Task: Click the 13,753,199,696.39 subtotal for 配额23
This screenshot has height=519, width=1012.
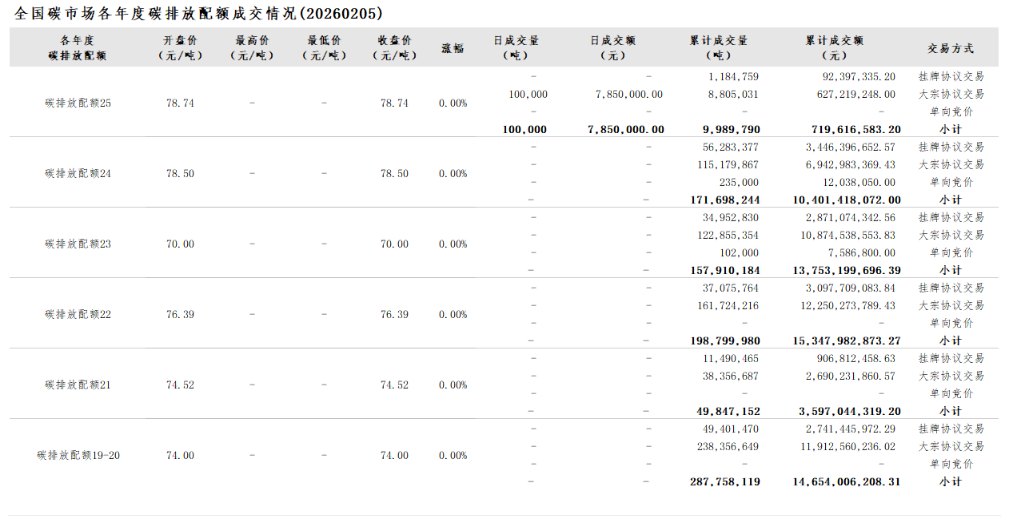Action: [x=846, y=270]
